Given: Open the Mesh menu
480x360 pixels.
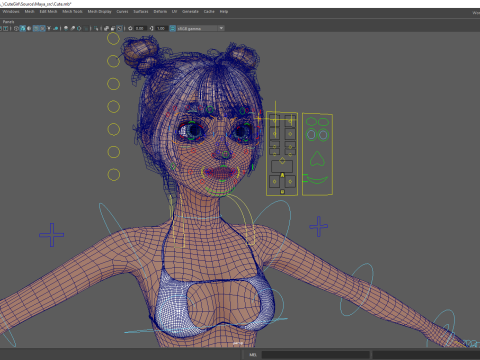Looking at the screenshot, I should [x=29, y=11].
